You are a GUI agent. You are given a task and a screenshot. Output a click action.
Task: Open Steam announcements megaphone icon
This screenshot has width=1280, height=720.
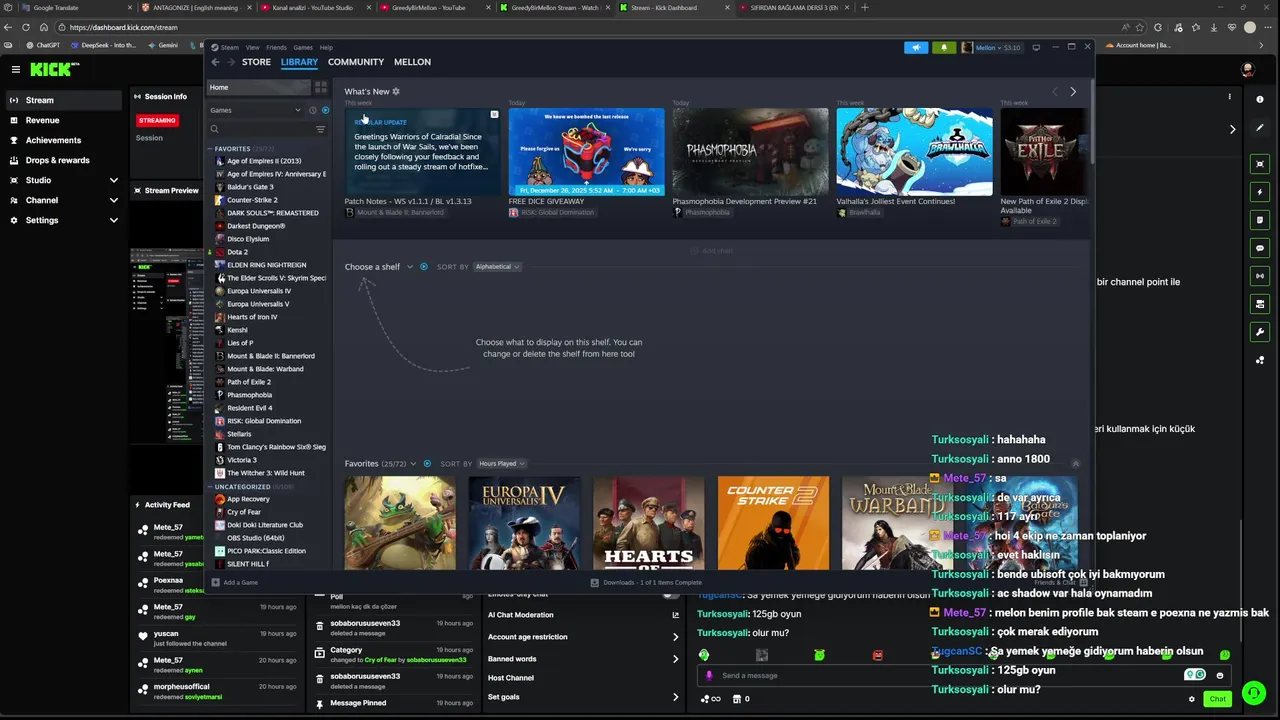click(916, 47)
